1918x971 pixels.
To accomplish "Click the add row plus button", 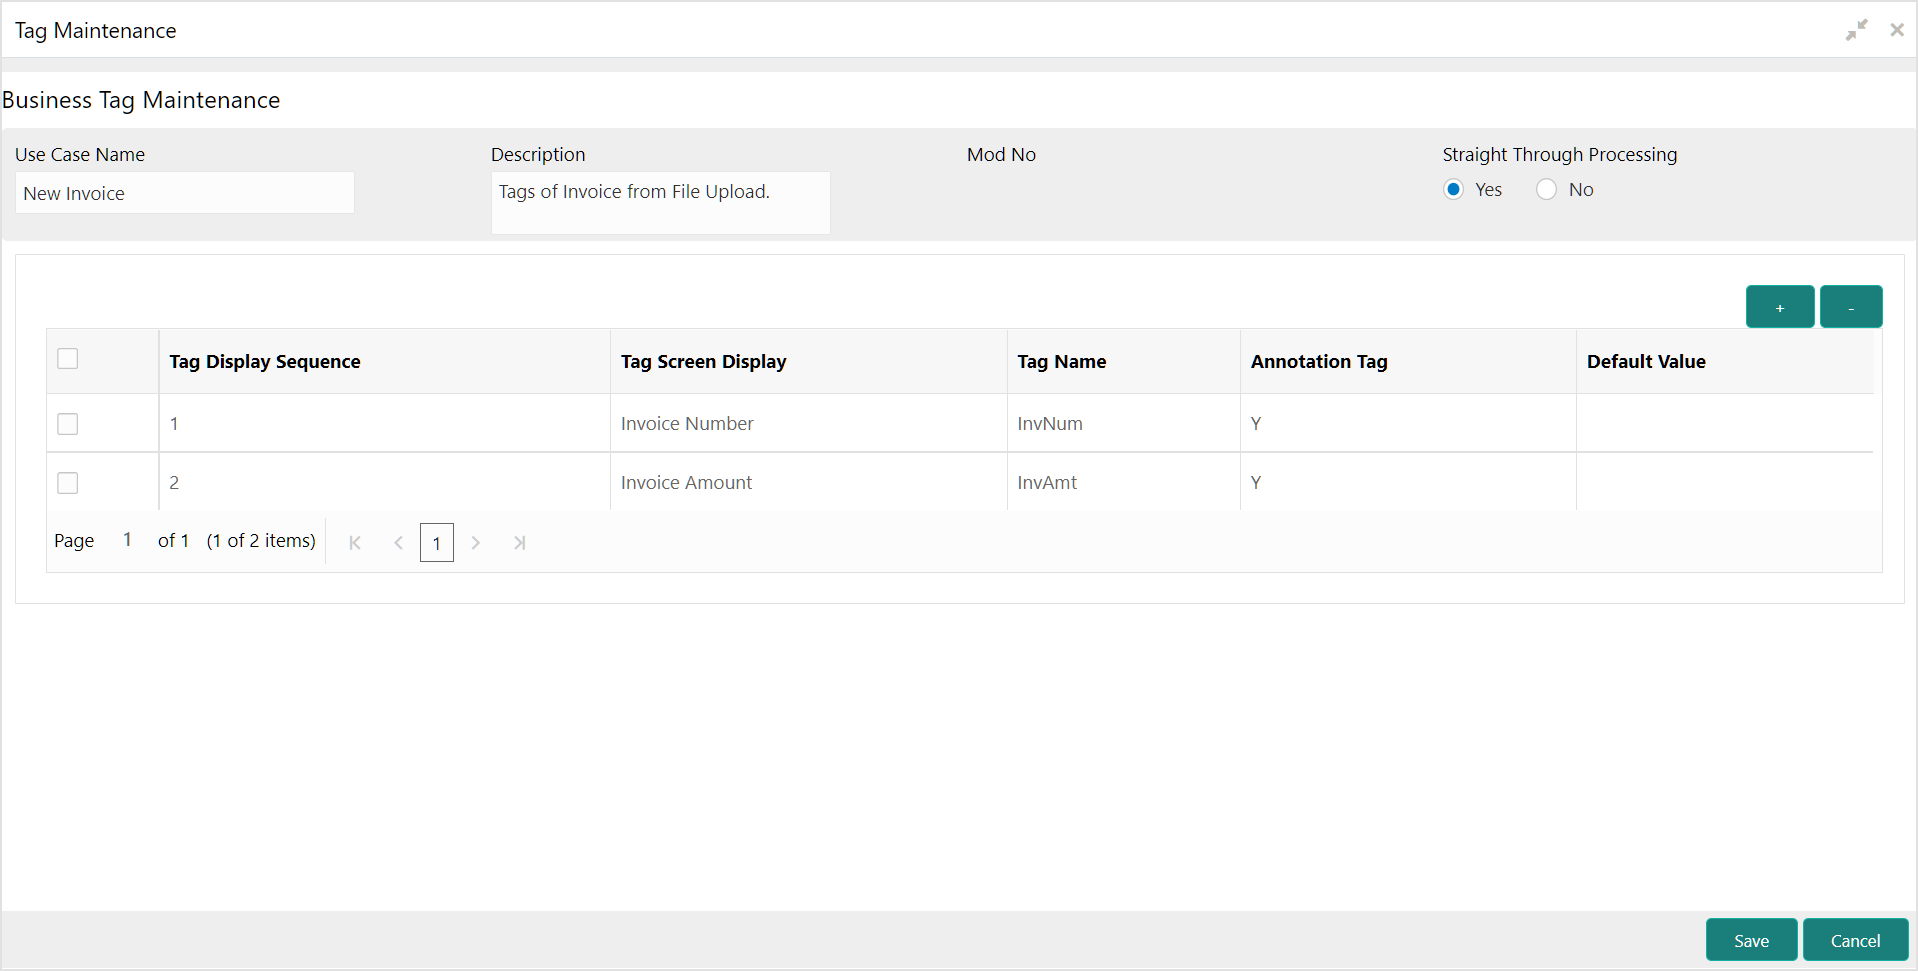I will click(x=1779, y=307).
